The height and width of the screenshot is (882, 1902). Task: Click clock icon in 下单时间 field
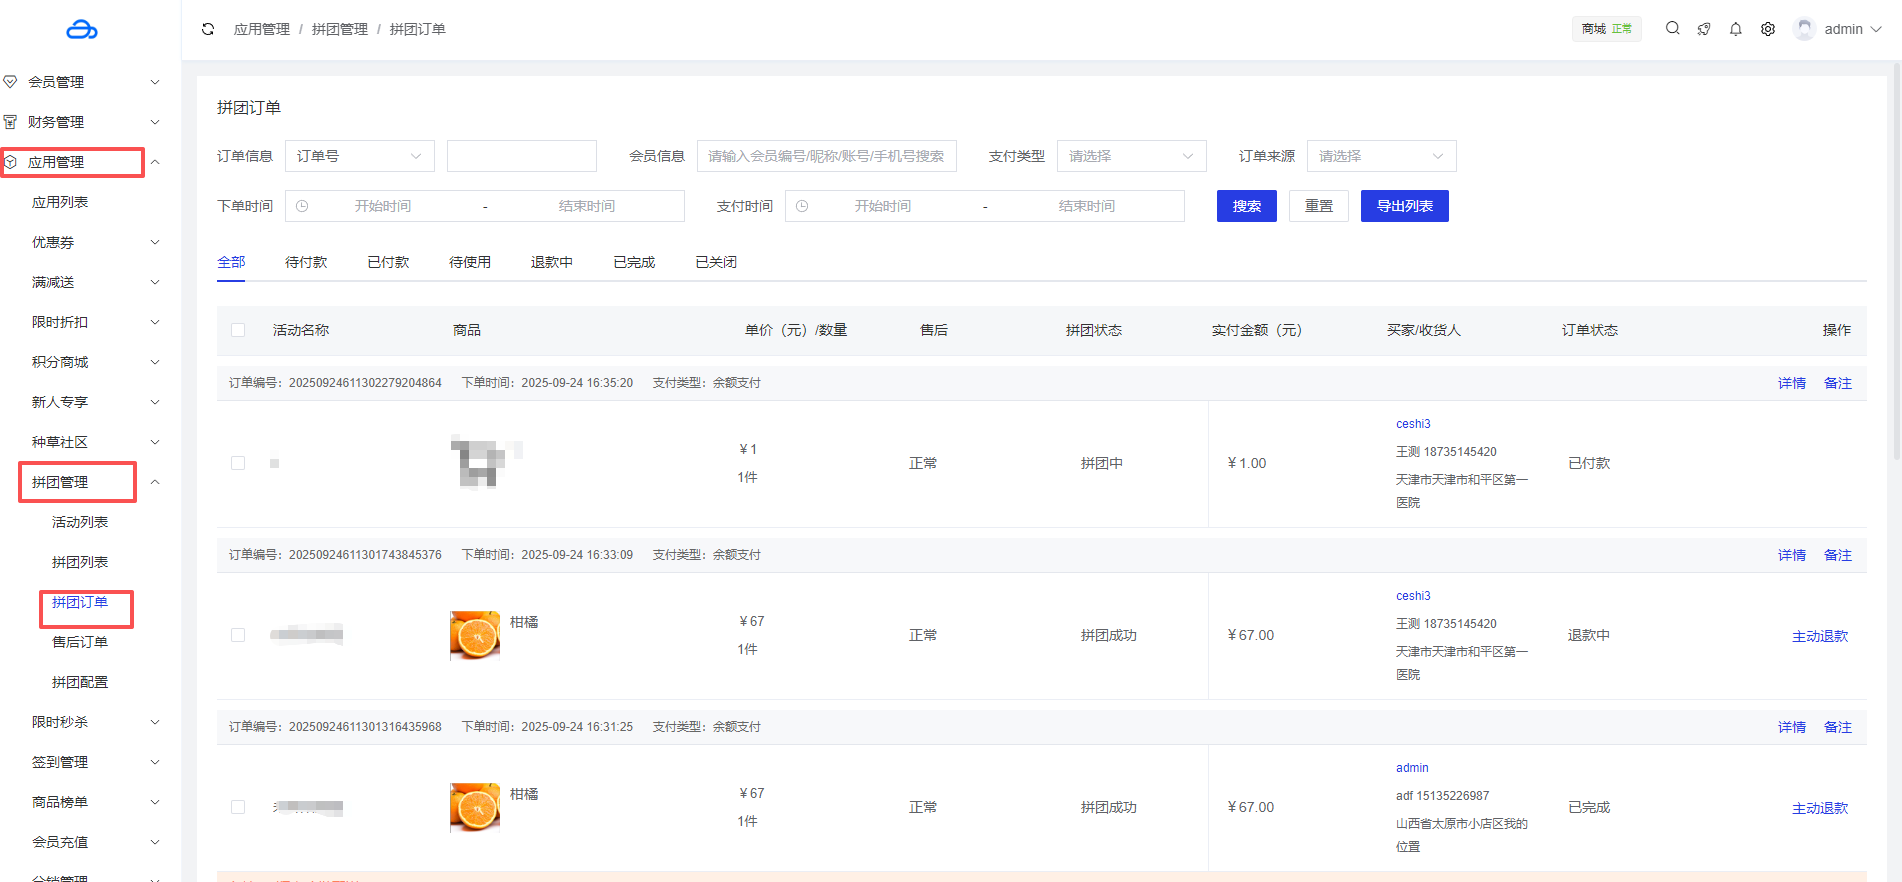pos(302,206)
